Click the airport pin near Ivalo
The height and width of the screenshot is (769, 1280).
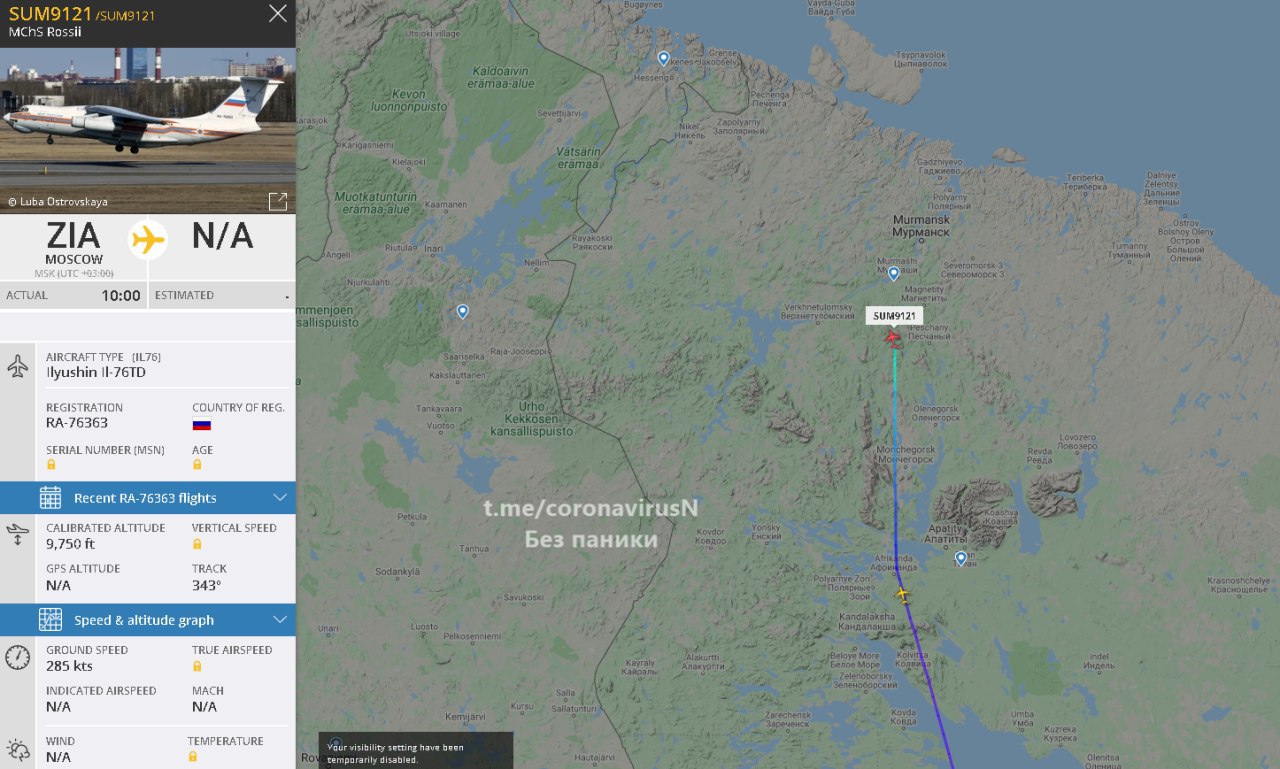coord(462,311)
